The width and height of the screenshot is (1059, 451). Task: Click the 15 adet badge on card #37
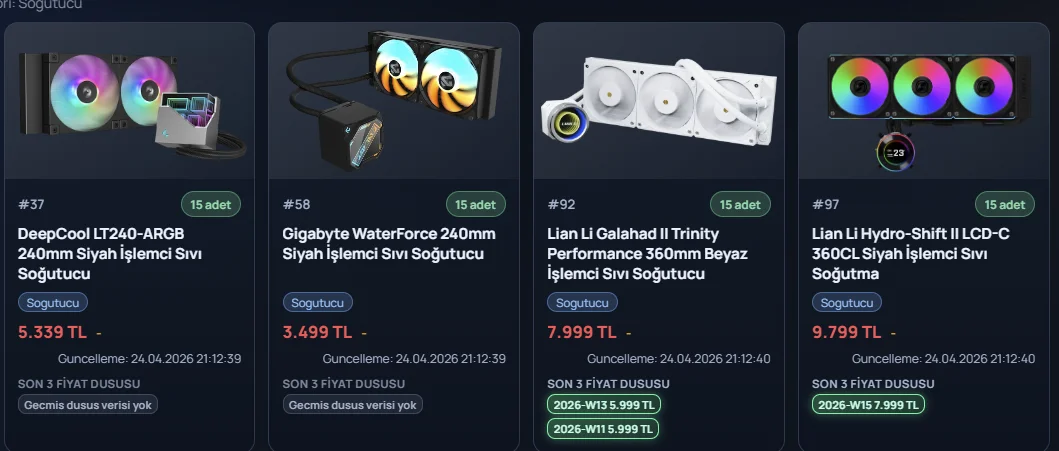pyautogui.click(x=211, y=205)
